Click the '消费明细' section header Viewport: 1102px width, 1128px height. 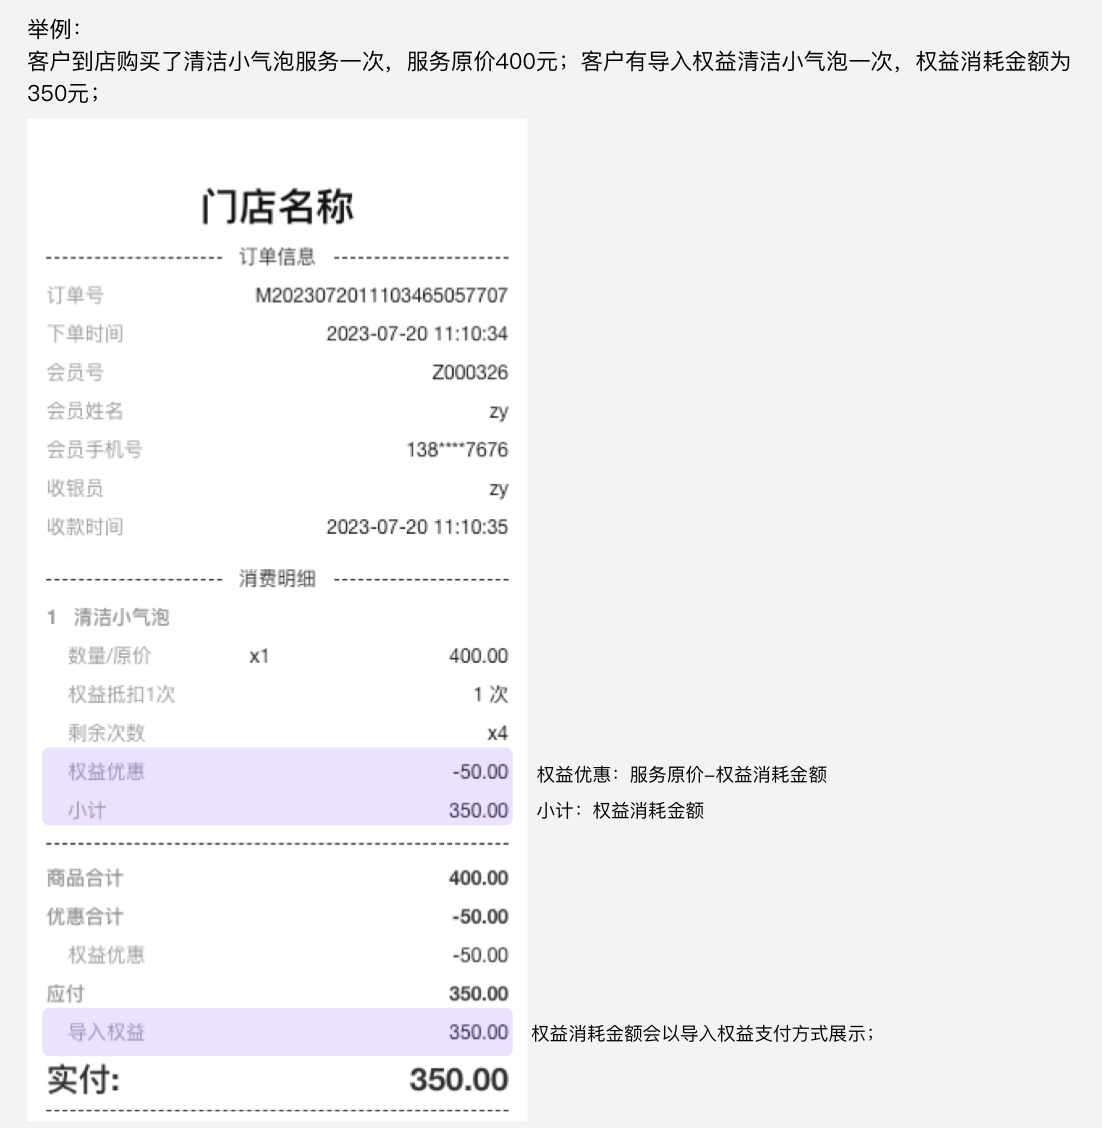pyautogui.click(x=277, y=578)
